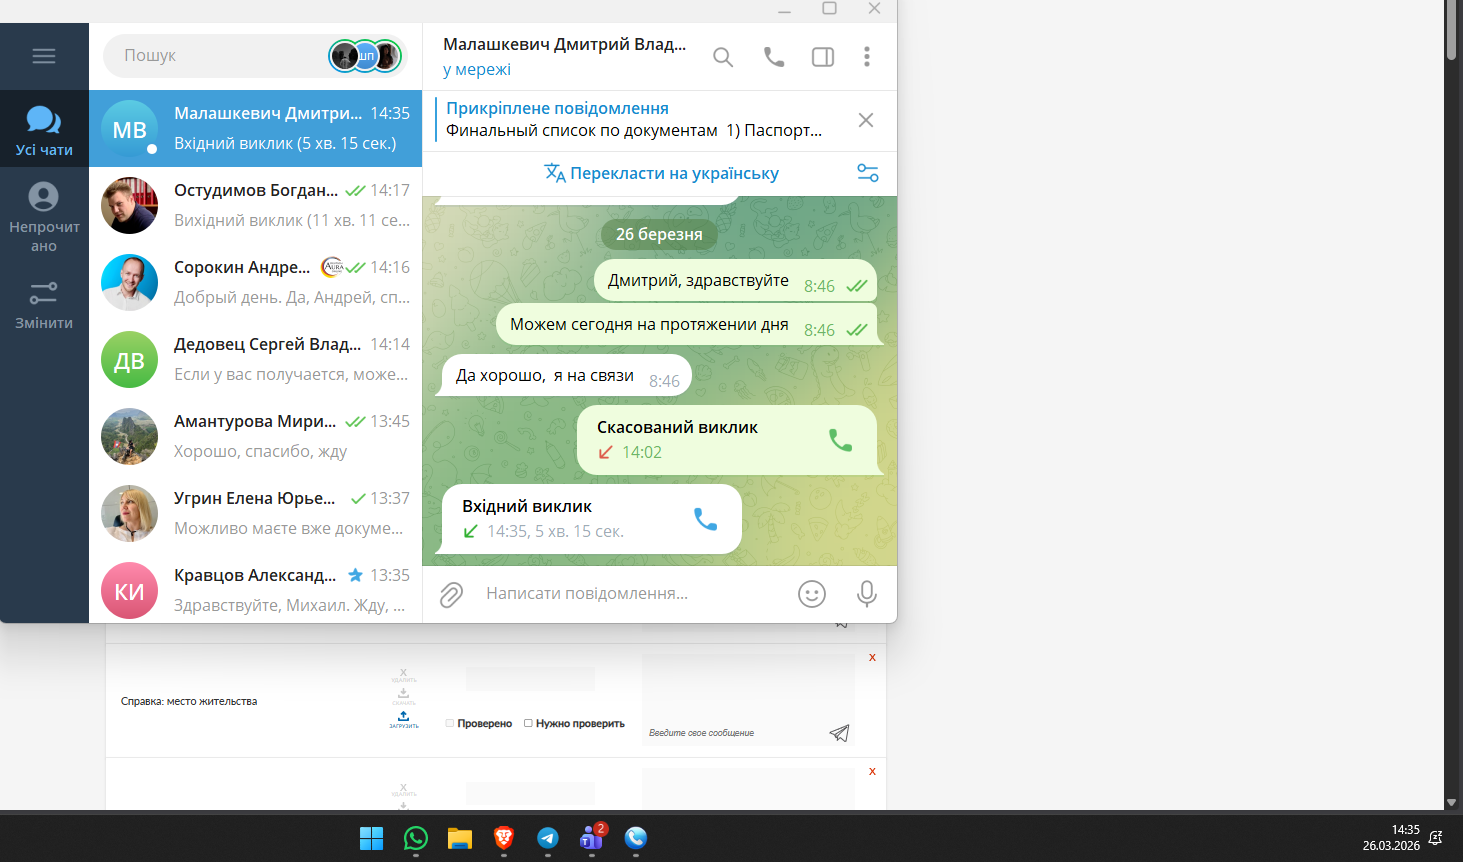Click the 26 березня date chip
Viewport: 1463px width, 862px height.
[x=659, y=234]
